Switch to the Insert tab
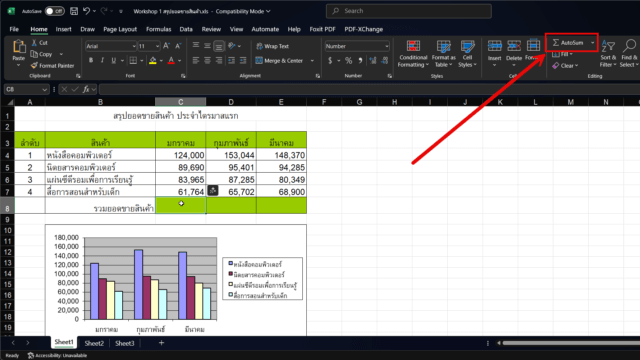The width and height of the screenshot is (640, 360). pyautogui.click(x=63, y=29)
